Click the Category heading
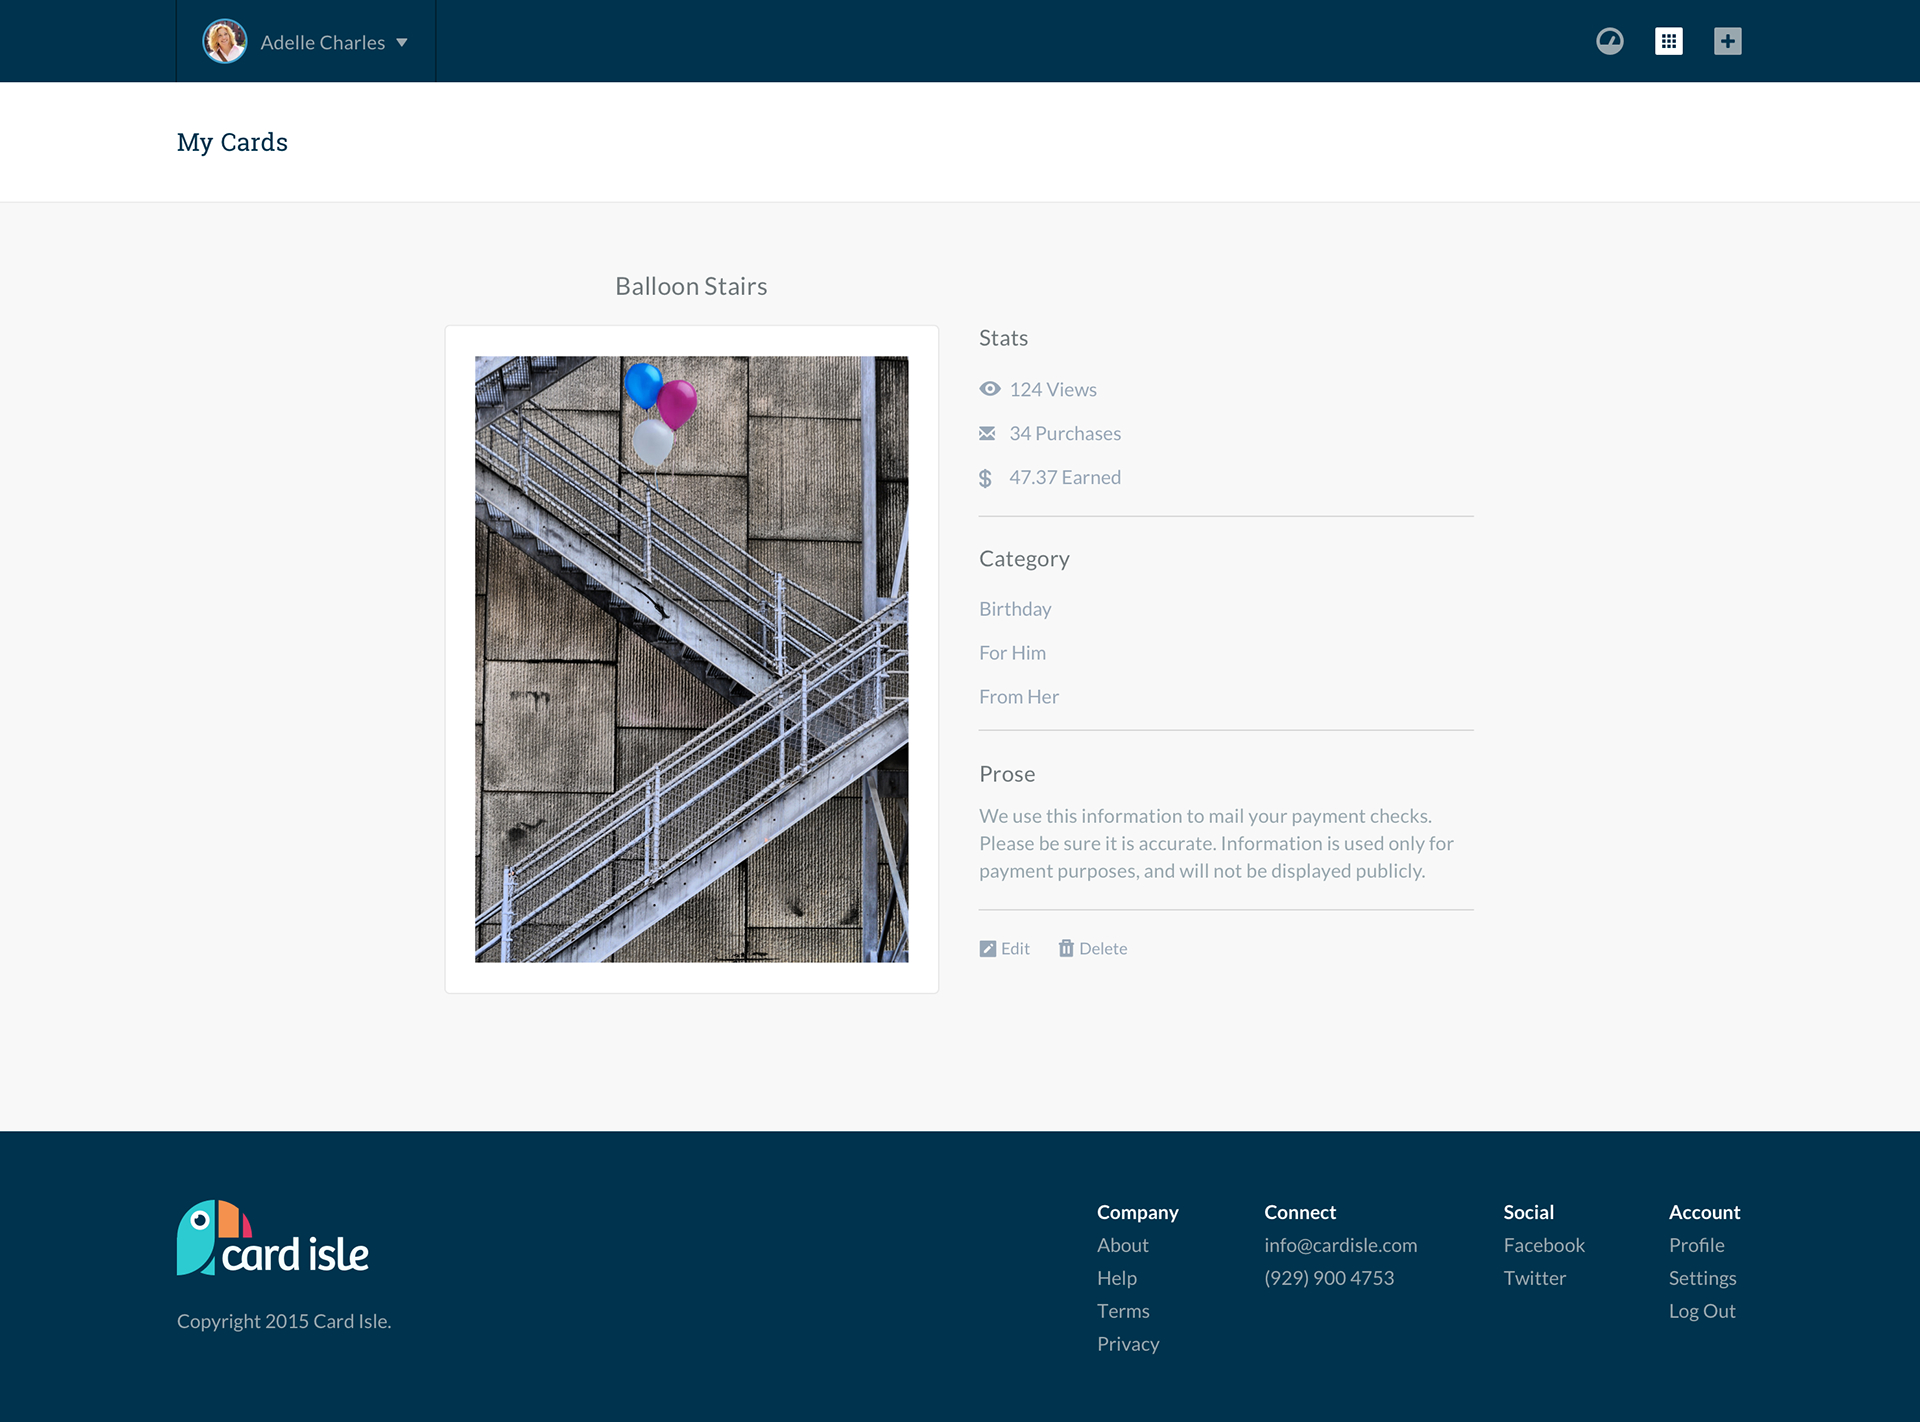1920x1422 pixels. coord(1024,559)
